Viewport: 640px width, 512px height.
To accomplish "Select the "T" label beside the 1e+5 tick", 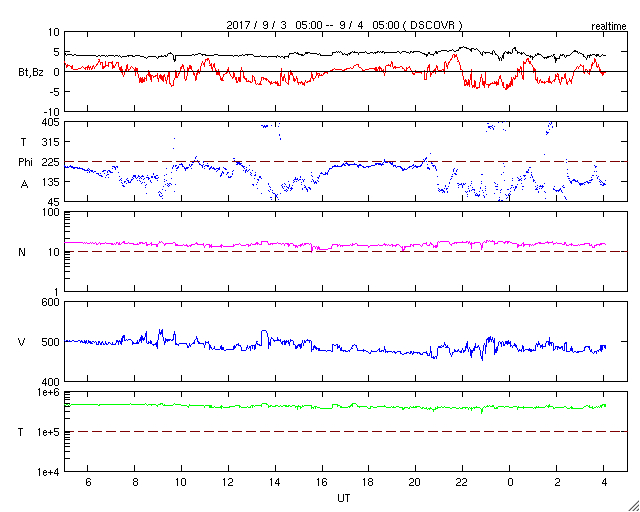I will (21, 432).
